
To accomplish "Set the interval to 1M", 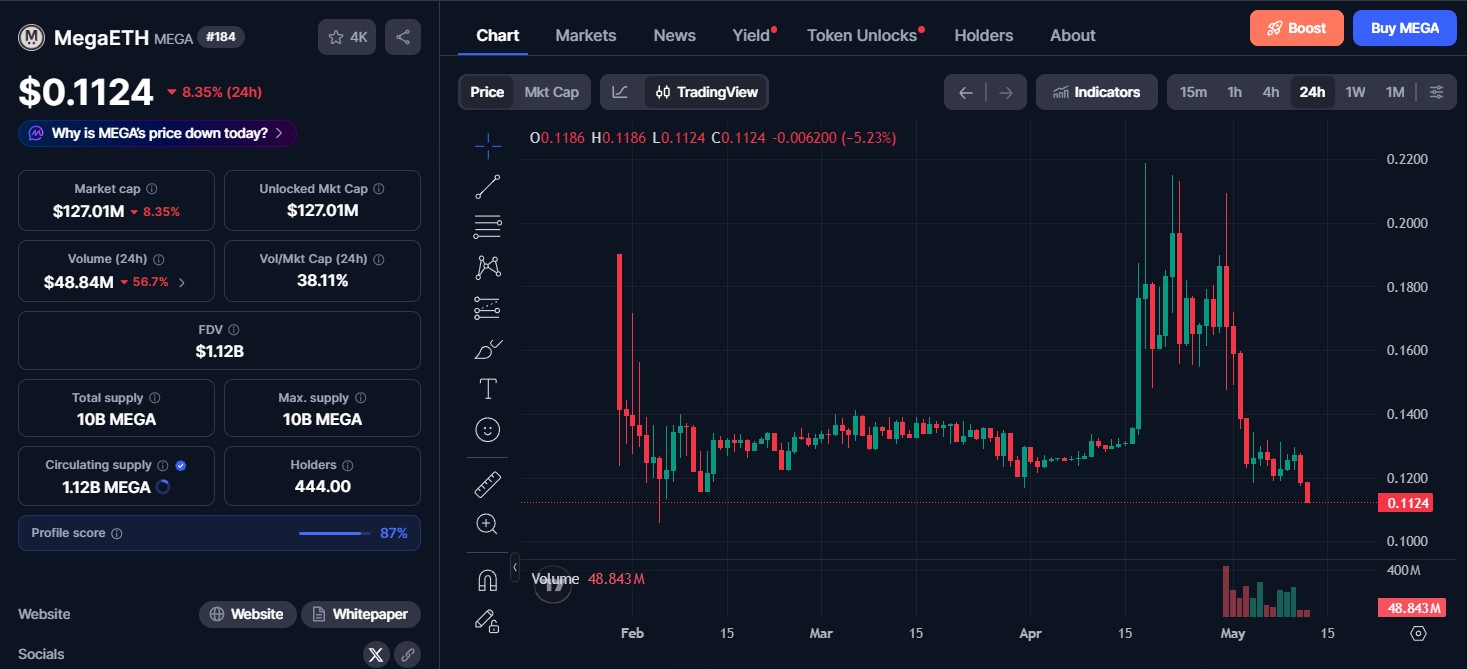I will point(1395,92).
